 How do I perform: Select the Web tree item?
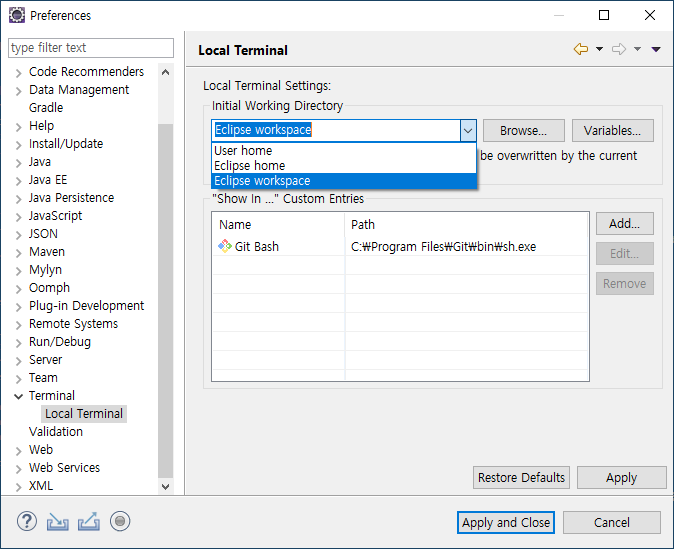tap(41, 449)
